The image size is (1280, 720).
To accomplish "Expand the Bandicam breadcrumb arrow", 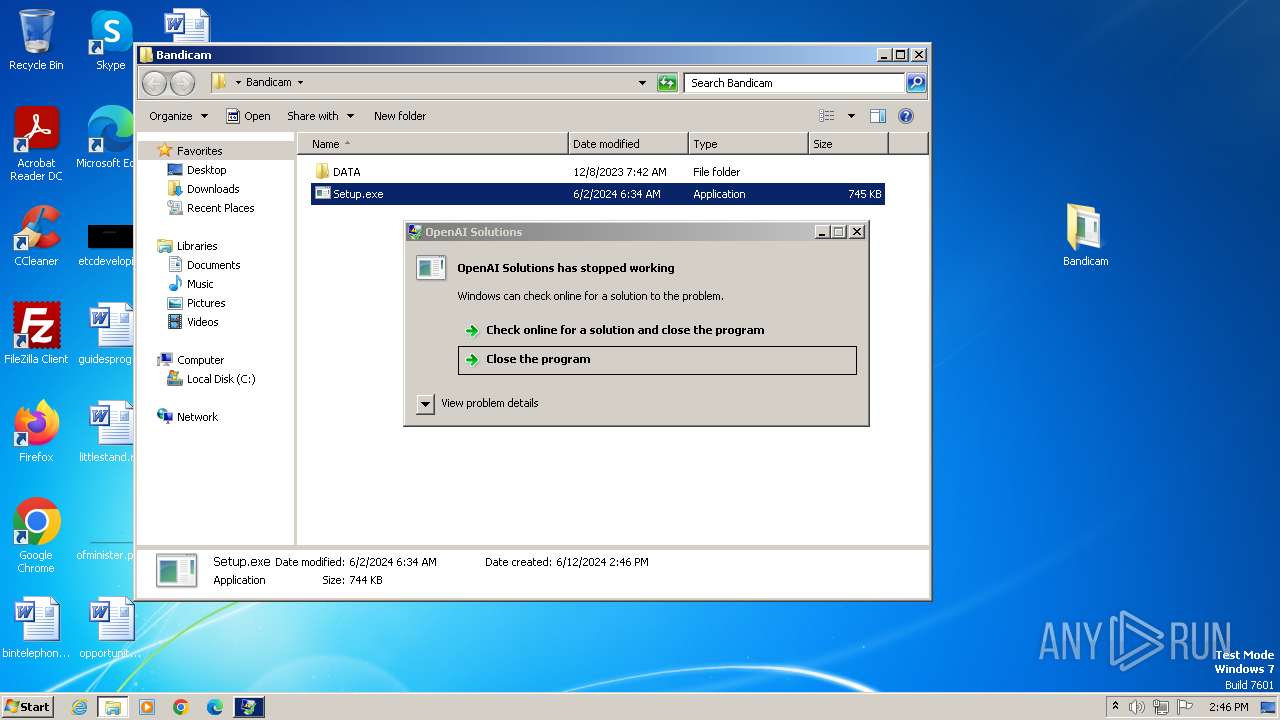I will (x=300, y=83).
